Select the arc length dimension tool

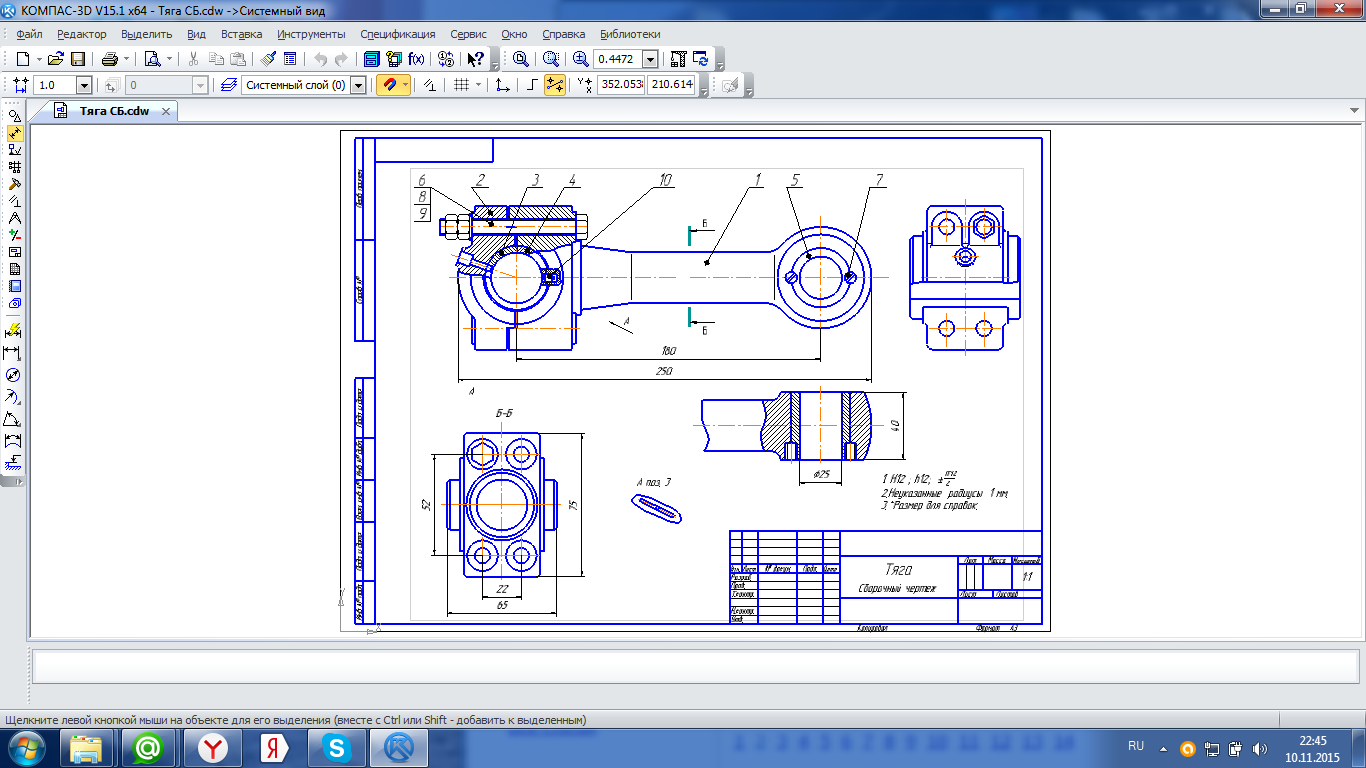pyautogui.click(x=13, y=441)
